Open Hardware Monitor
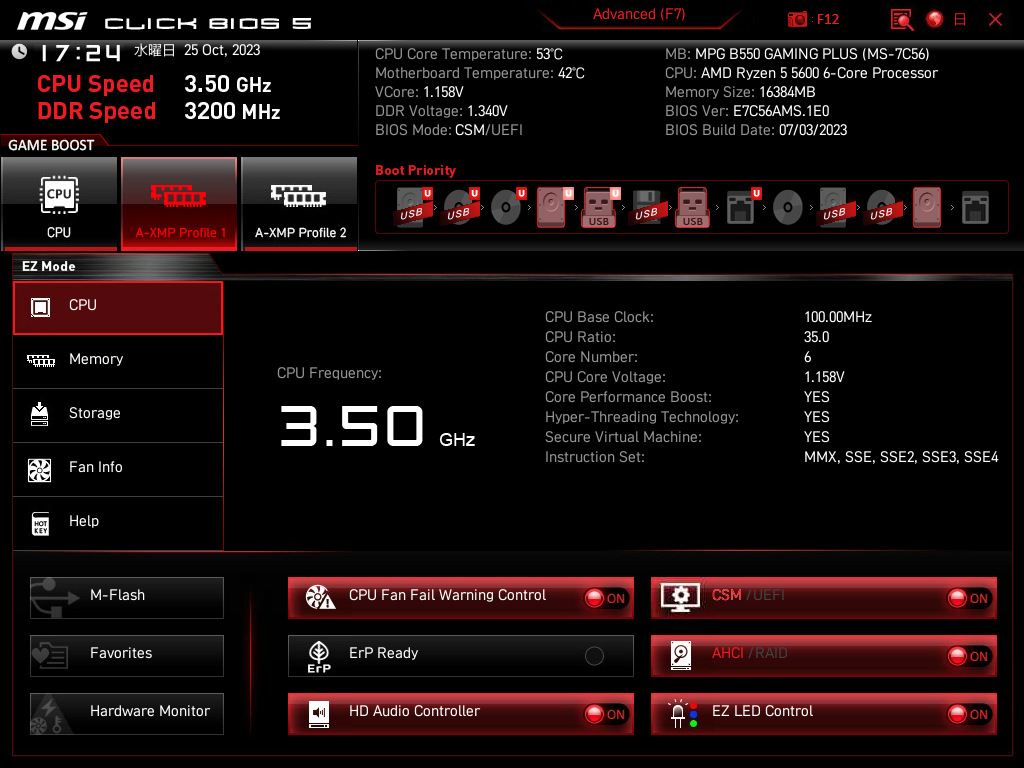 [x=126, y=712]
